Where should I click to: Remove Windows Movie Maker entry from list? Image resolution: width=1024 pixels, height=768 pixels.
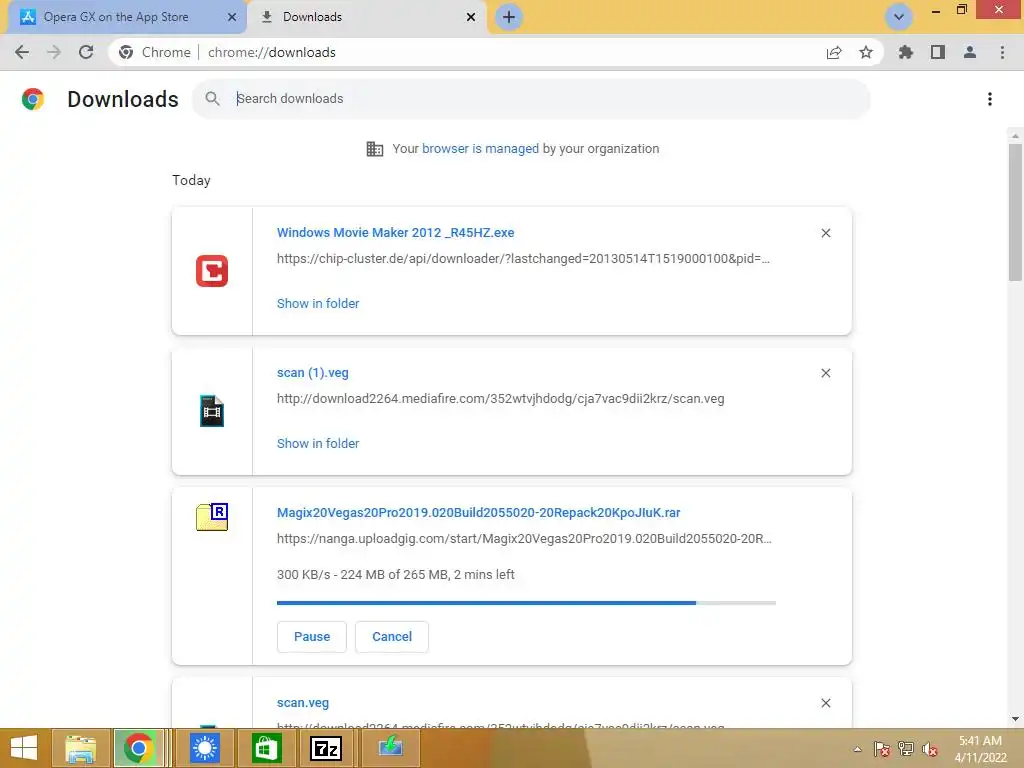[825, 233]
